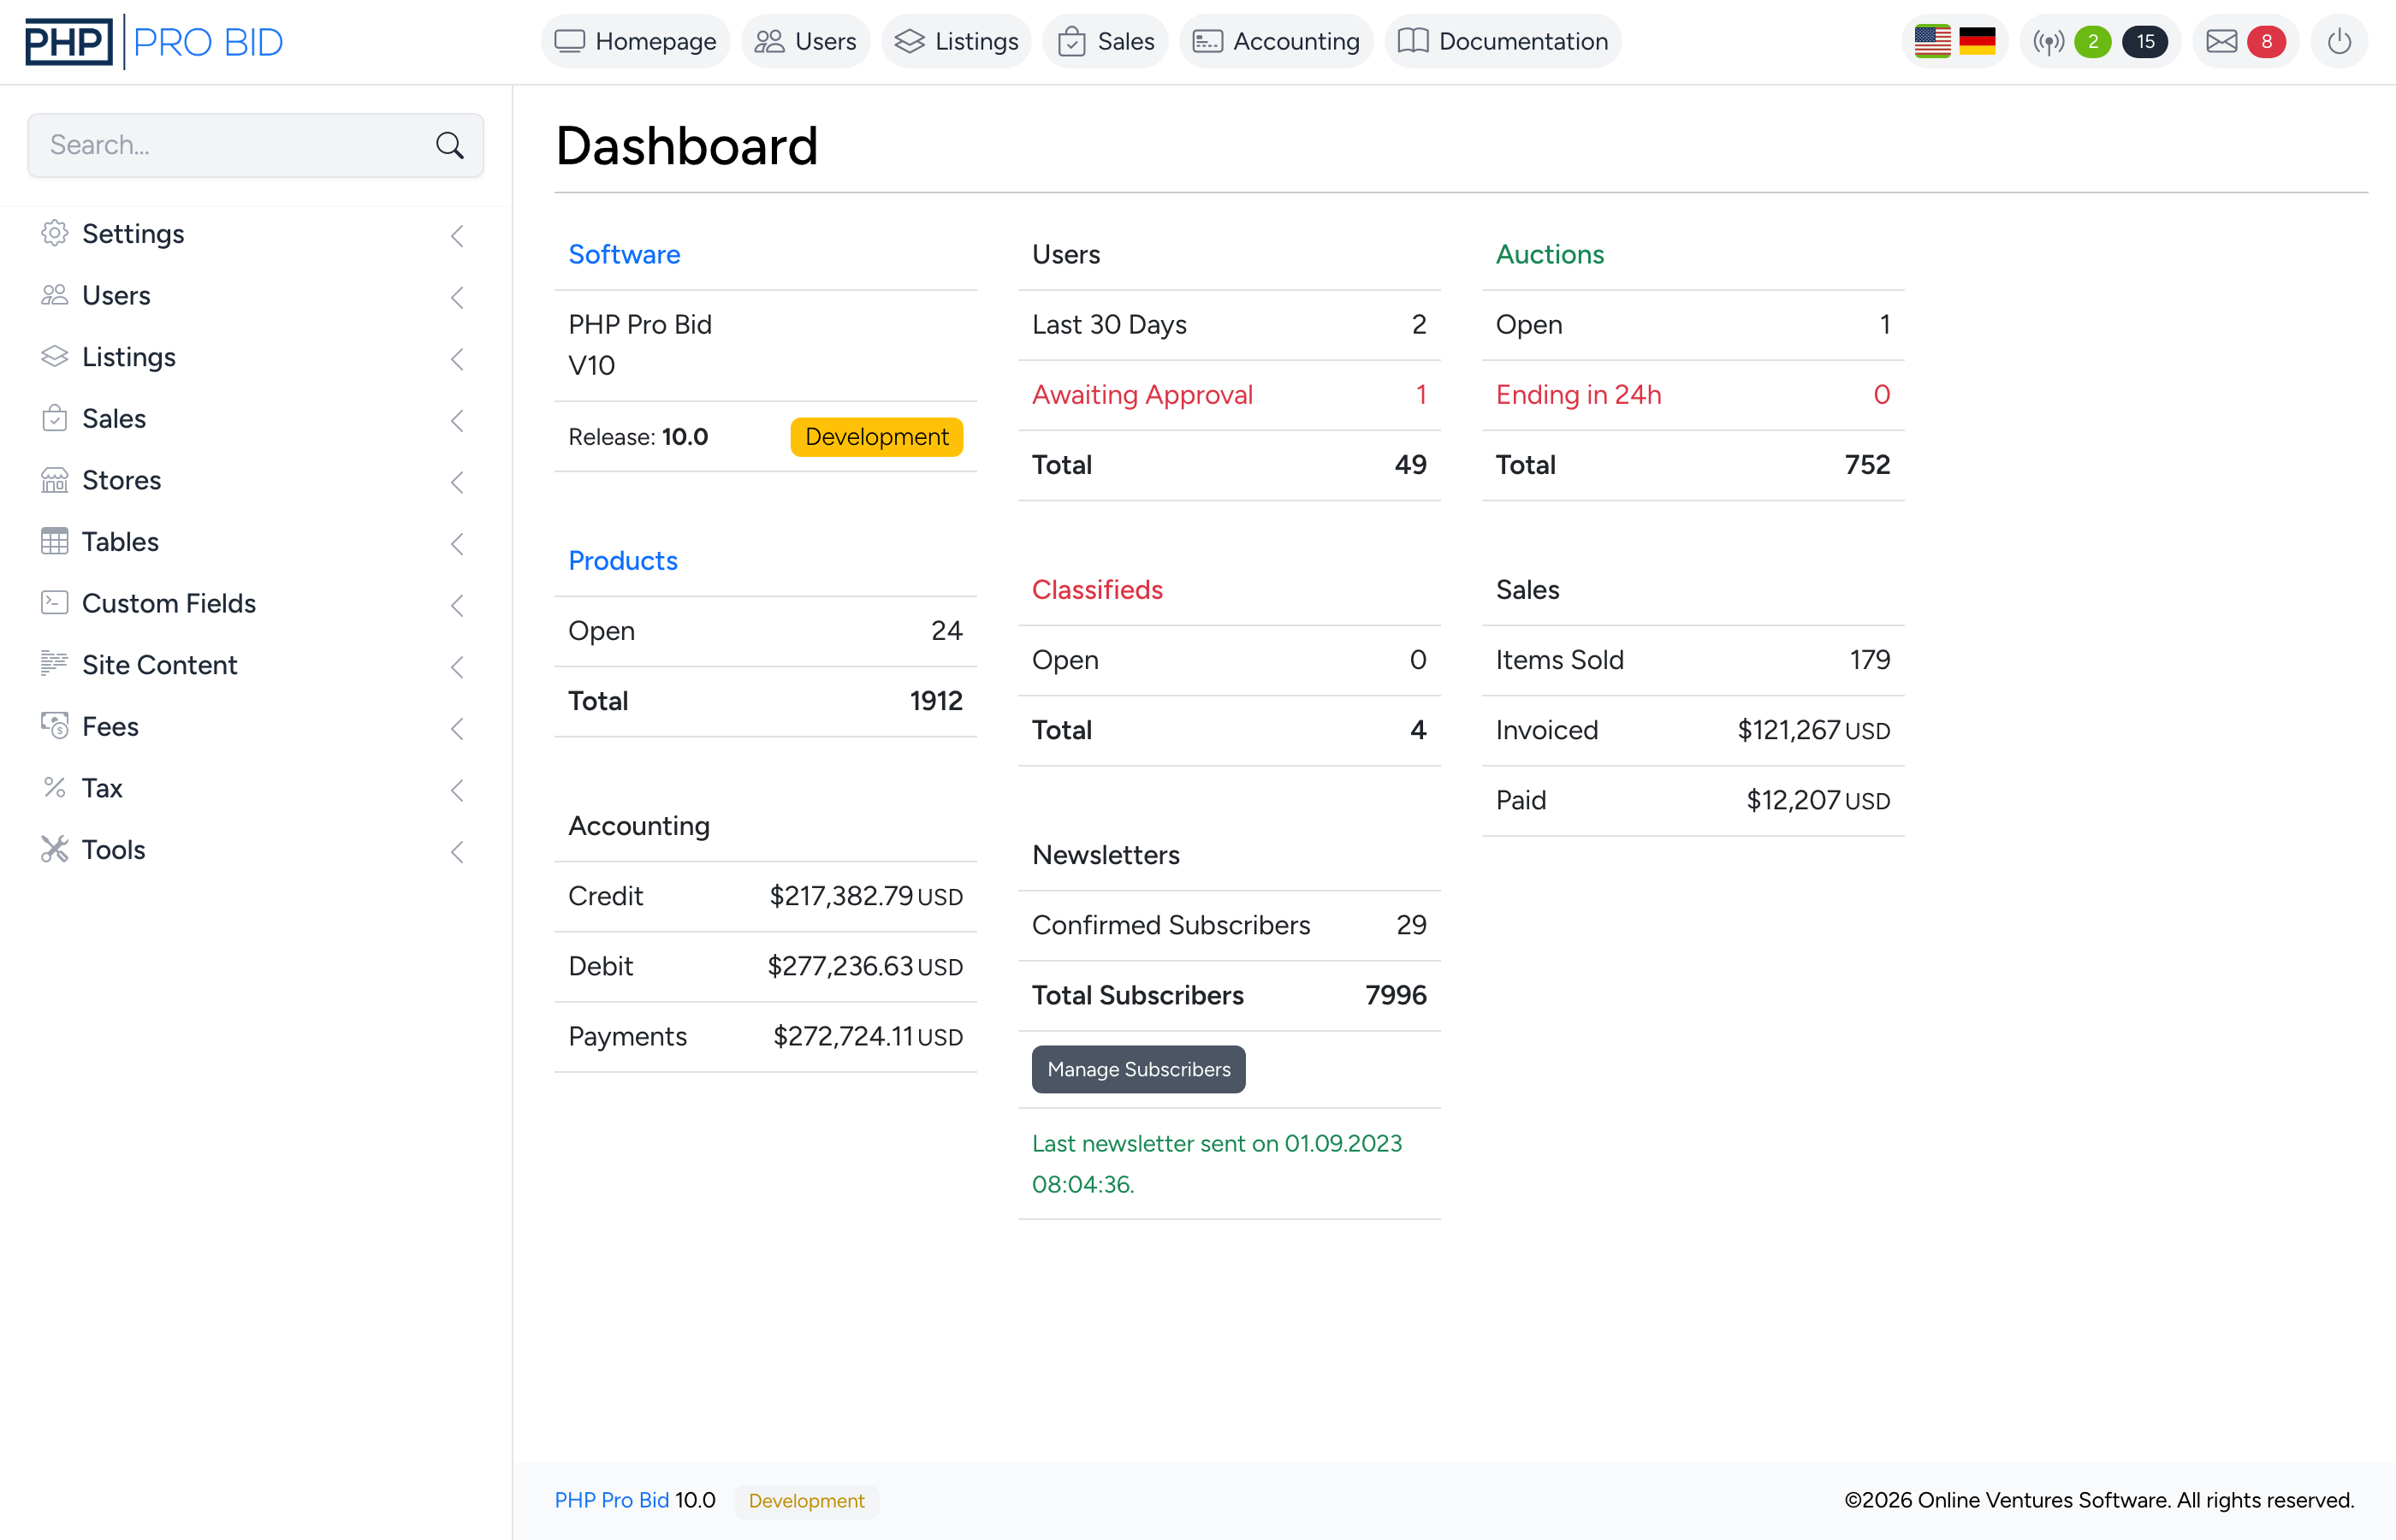The height and width of the screenshot is (1540, 2396).
Task: Open the Auctions heading link
Action: click(1549, 254)
